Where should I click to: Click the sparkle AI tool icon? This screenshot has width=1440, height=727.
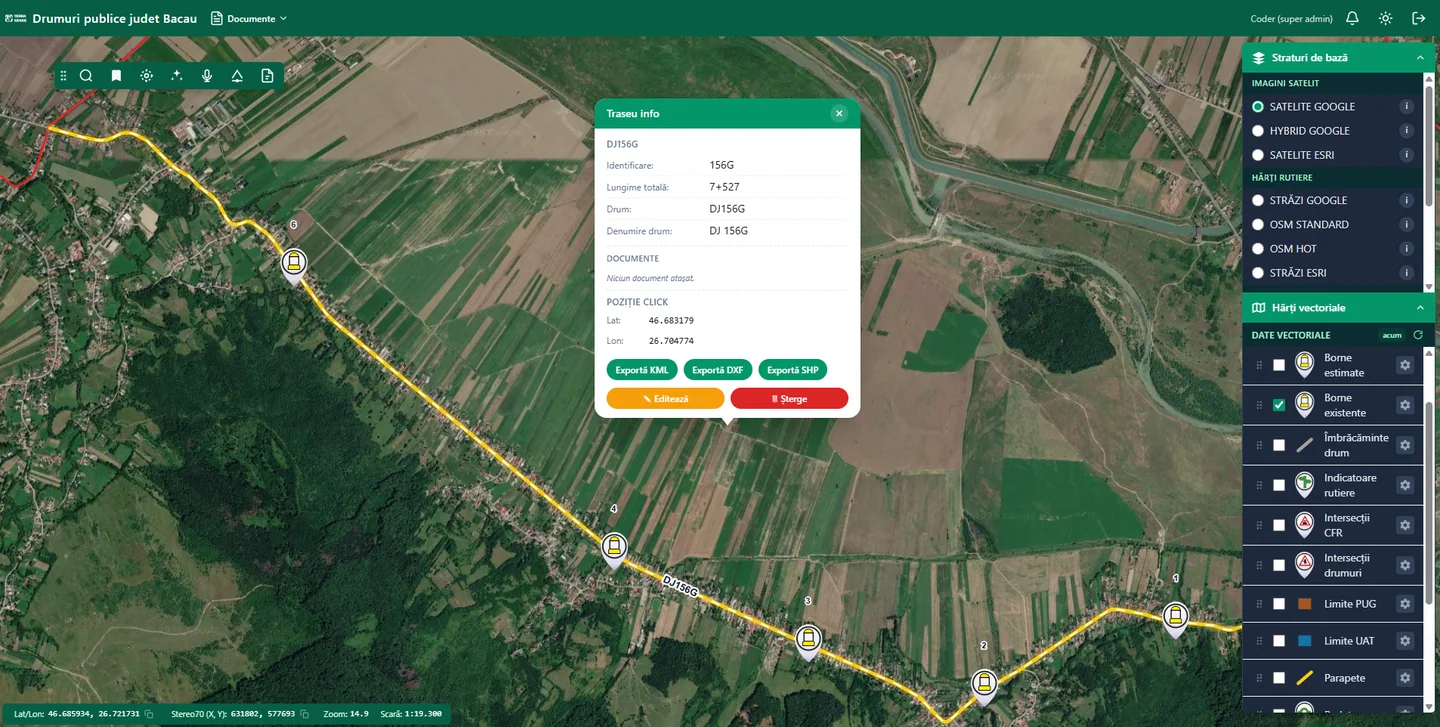click(177, 76)
